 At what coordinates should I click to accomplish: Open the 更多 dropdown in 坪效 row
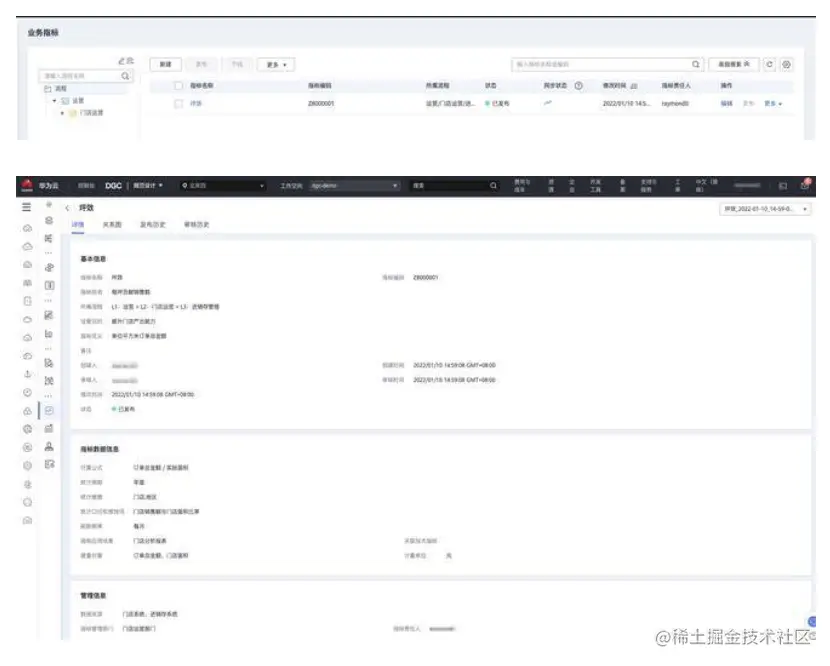(773, 104)
